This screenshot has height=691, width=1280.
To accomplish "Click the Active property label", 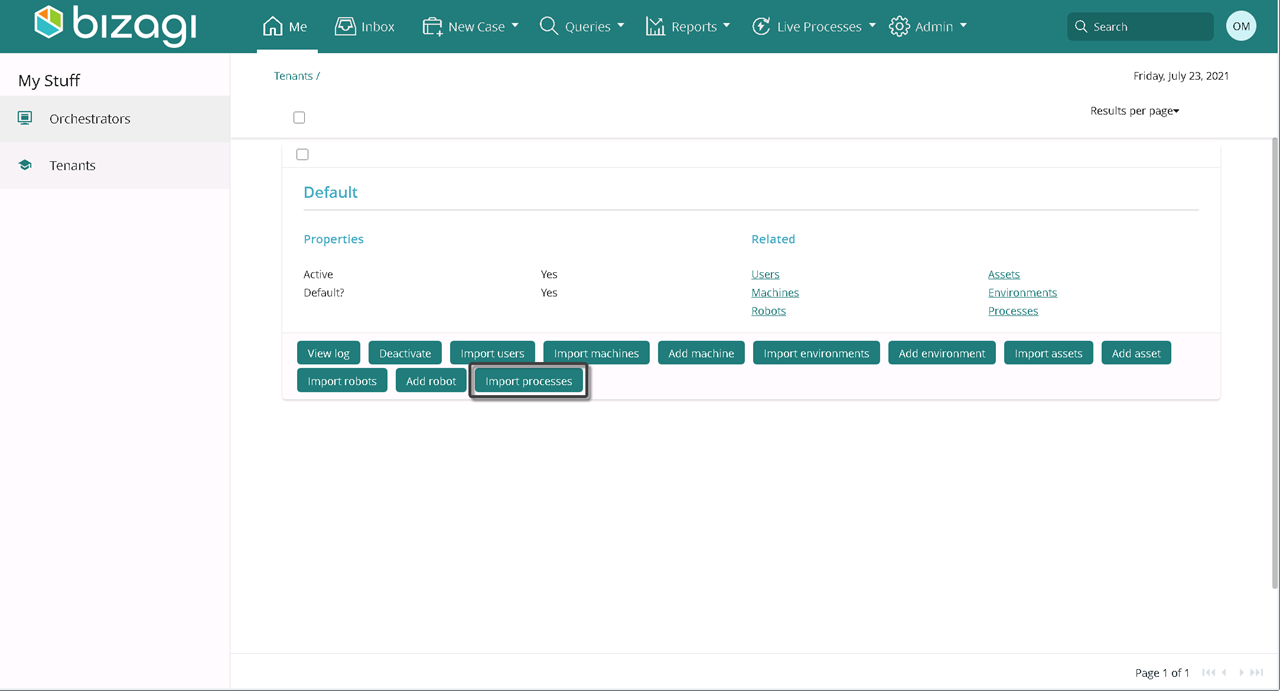I will pos(318,274).
